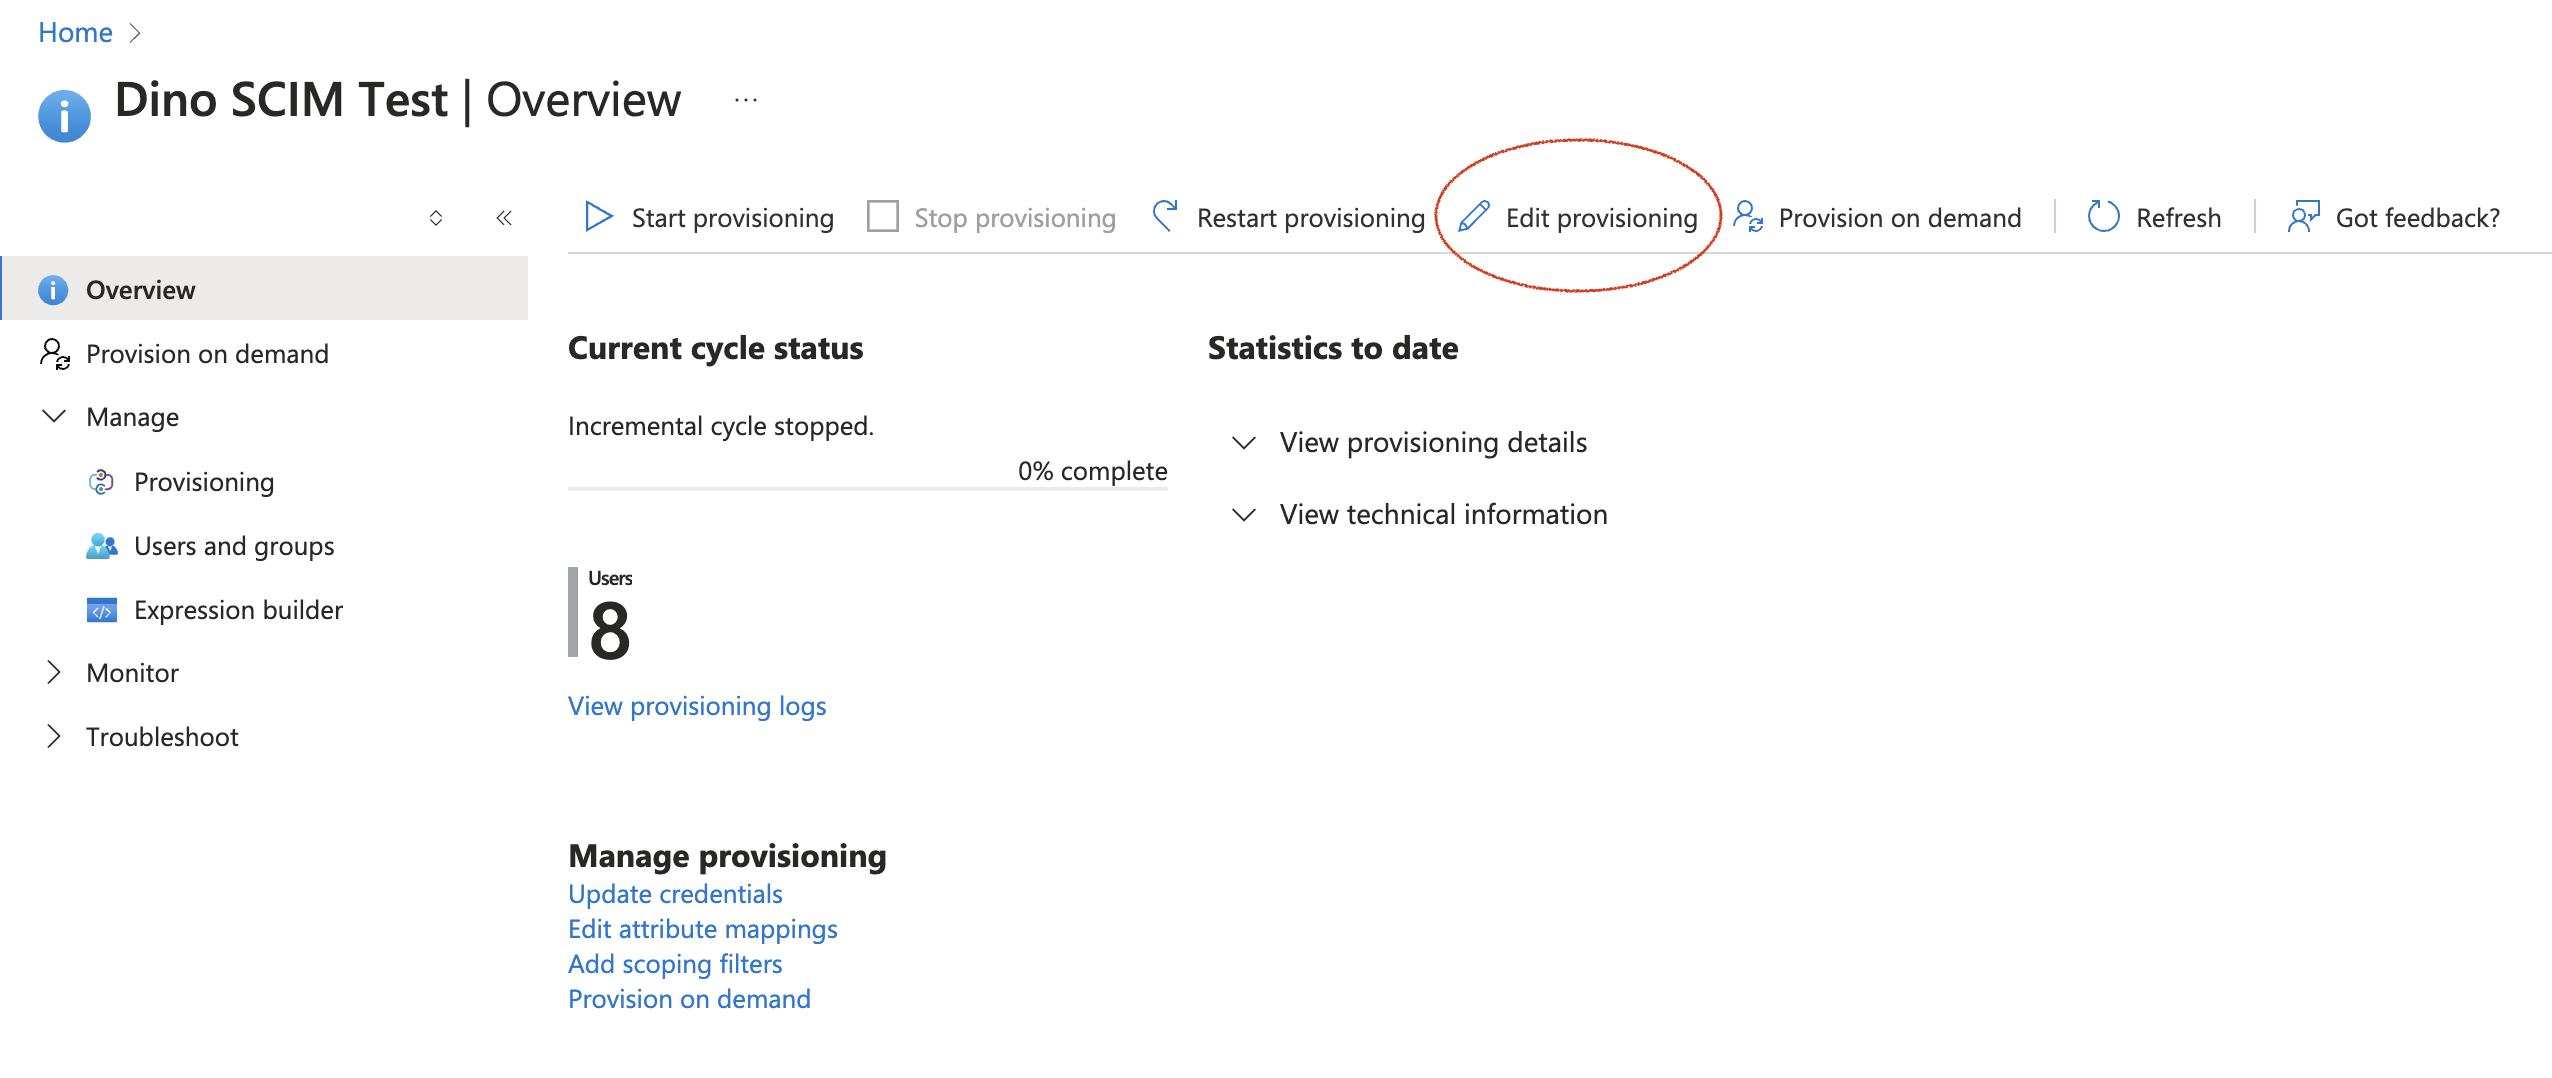Click the Stop provisioning square checkbox
2552x1078 pixels.
coord(882,217)
